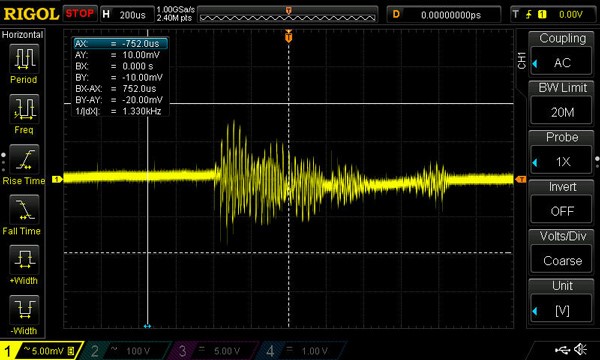Open the Unit [V] selector
This screenshot has height=360, width=600.
[x=562, y=311]
